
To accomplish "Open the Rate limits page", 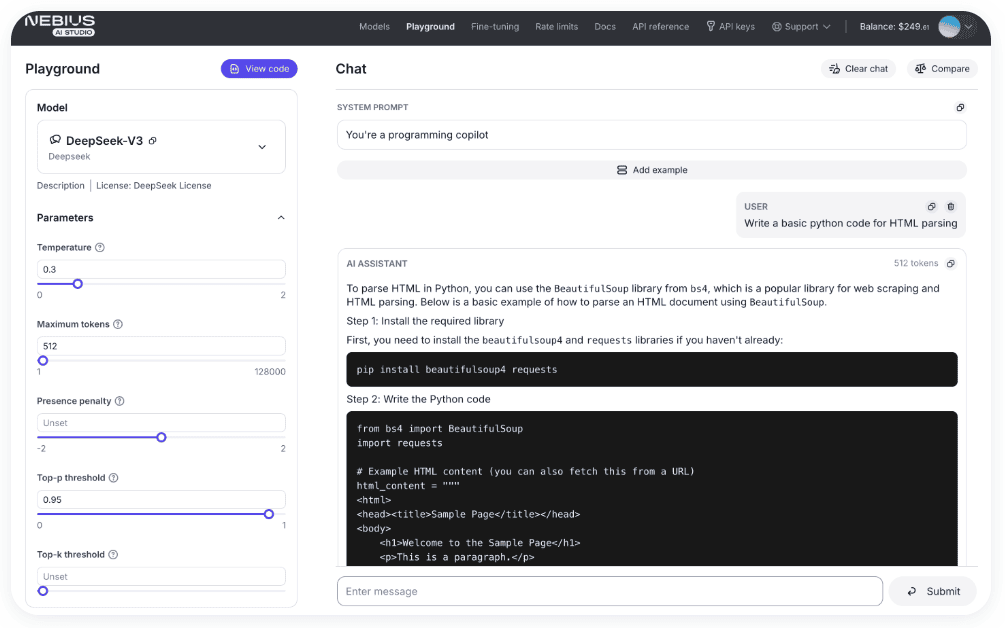I will pos(556,26).
